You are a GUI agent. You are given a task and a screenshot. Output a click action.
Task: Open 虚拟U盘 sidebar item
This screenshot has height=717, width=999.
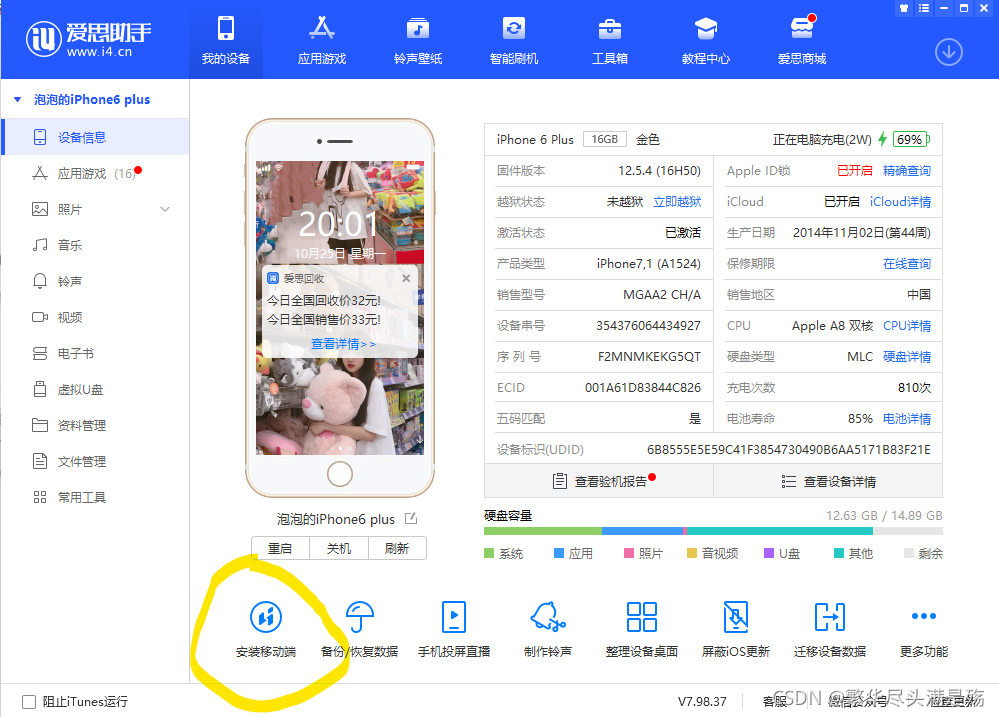point(96,389)
